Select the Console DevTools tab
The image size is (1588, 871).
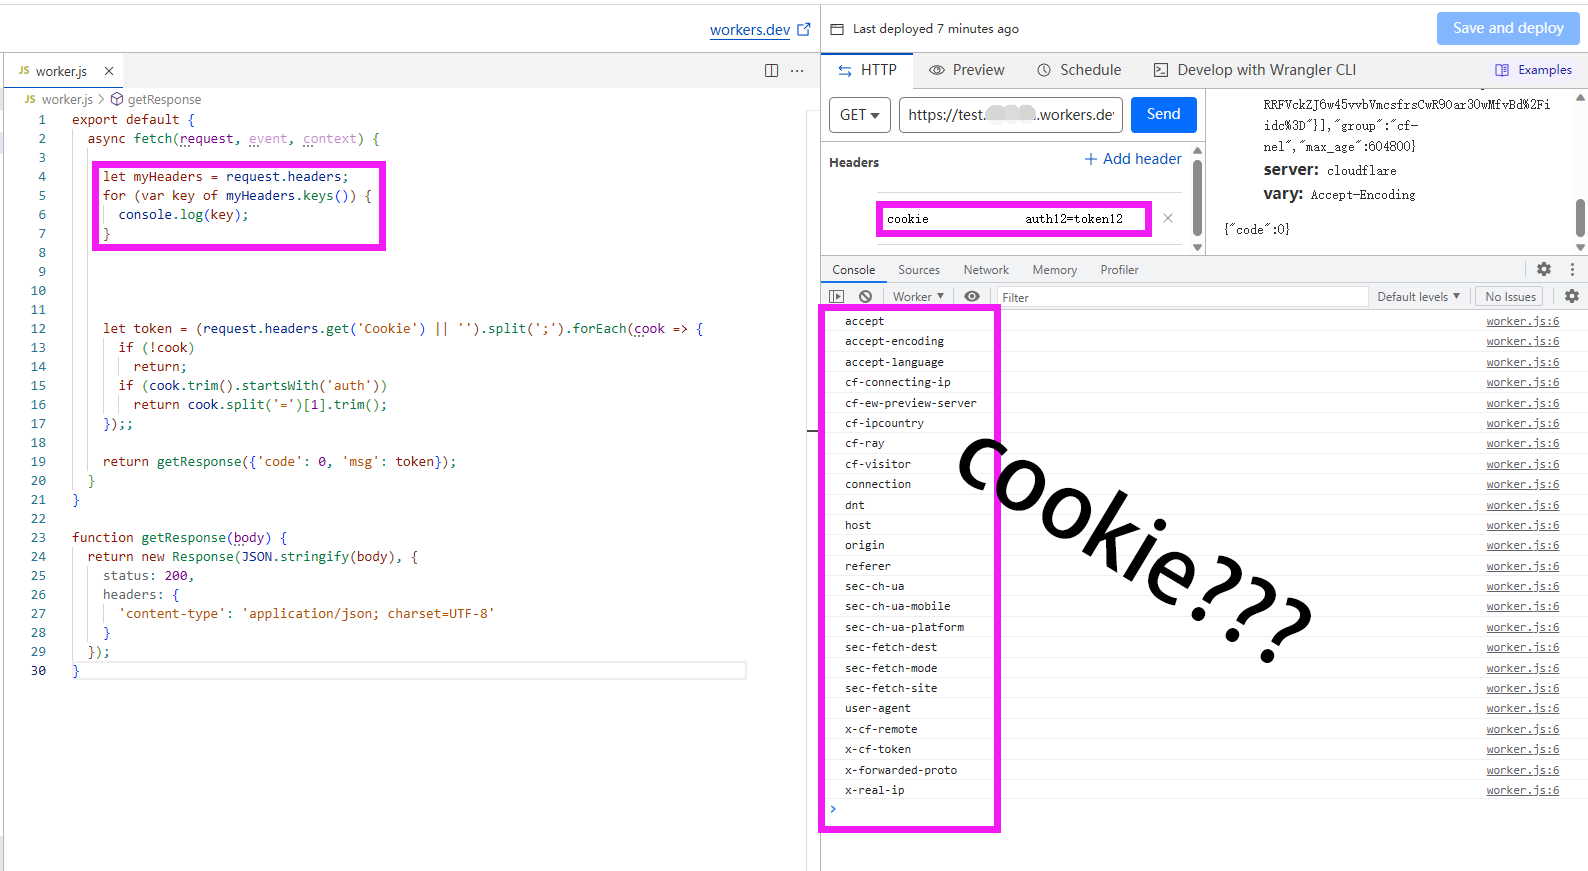click(854, 270)
